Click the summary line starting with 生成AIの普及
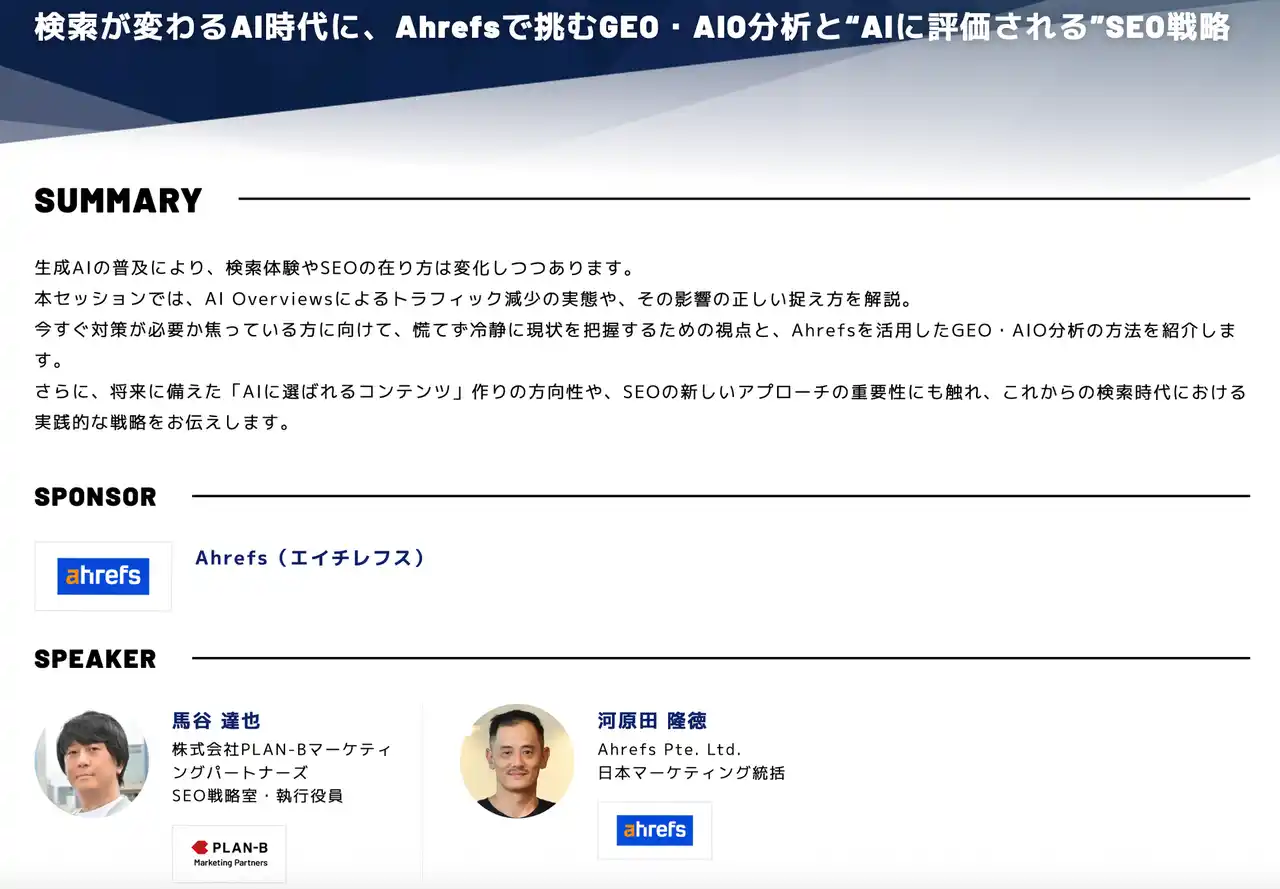Image resolution: width=1280 pixels, height=889 pixels. 335,268
